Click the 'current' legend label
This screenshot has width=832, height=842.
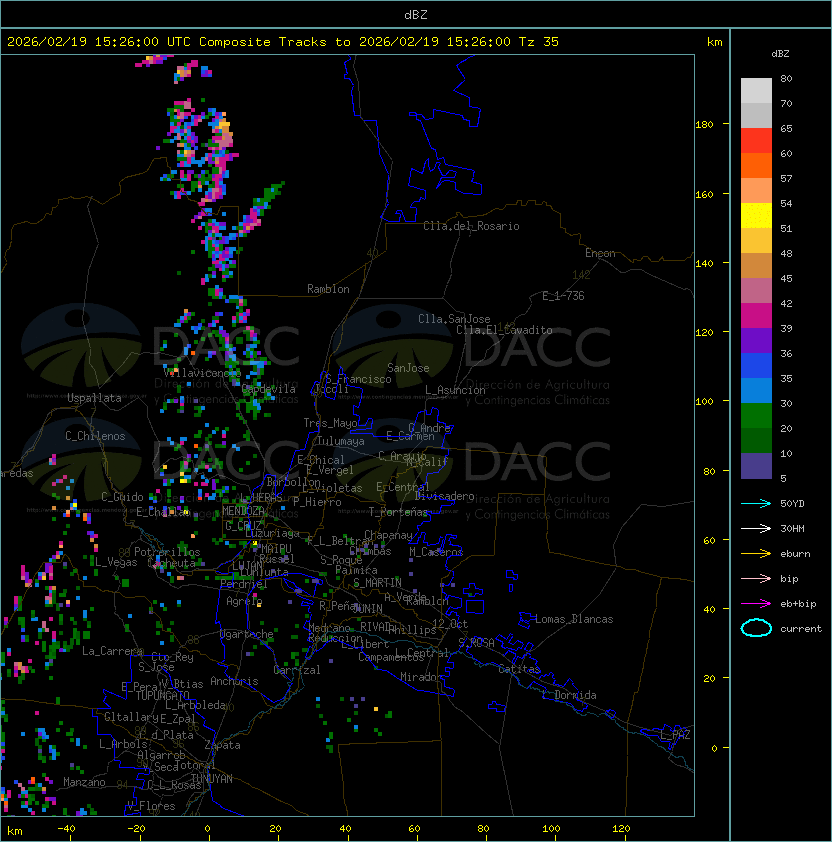(801, 629)
